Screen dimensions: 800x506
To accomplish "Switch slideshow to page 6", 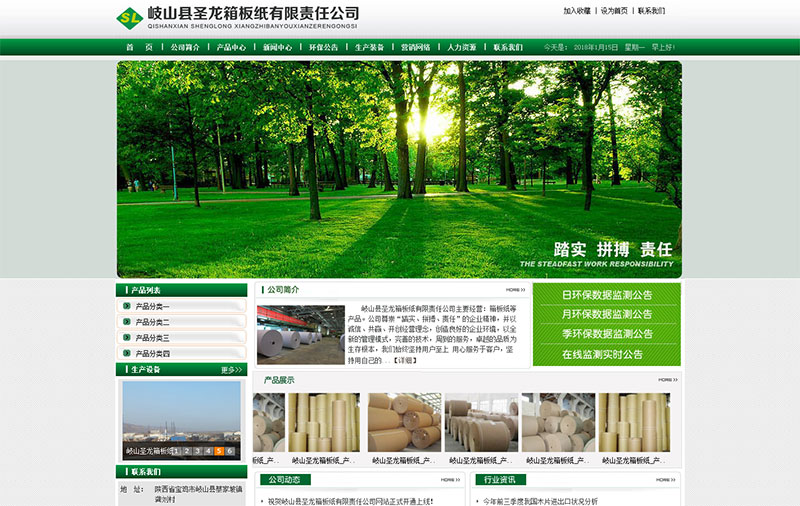I will click(230, 451).
